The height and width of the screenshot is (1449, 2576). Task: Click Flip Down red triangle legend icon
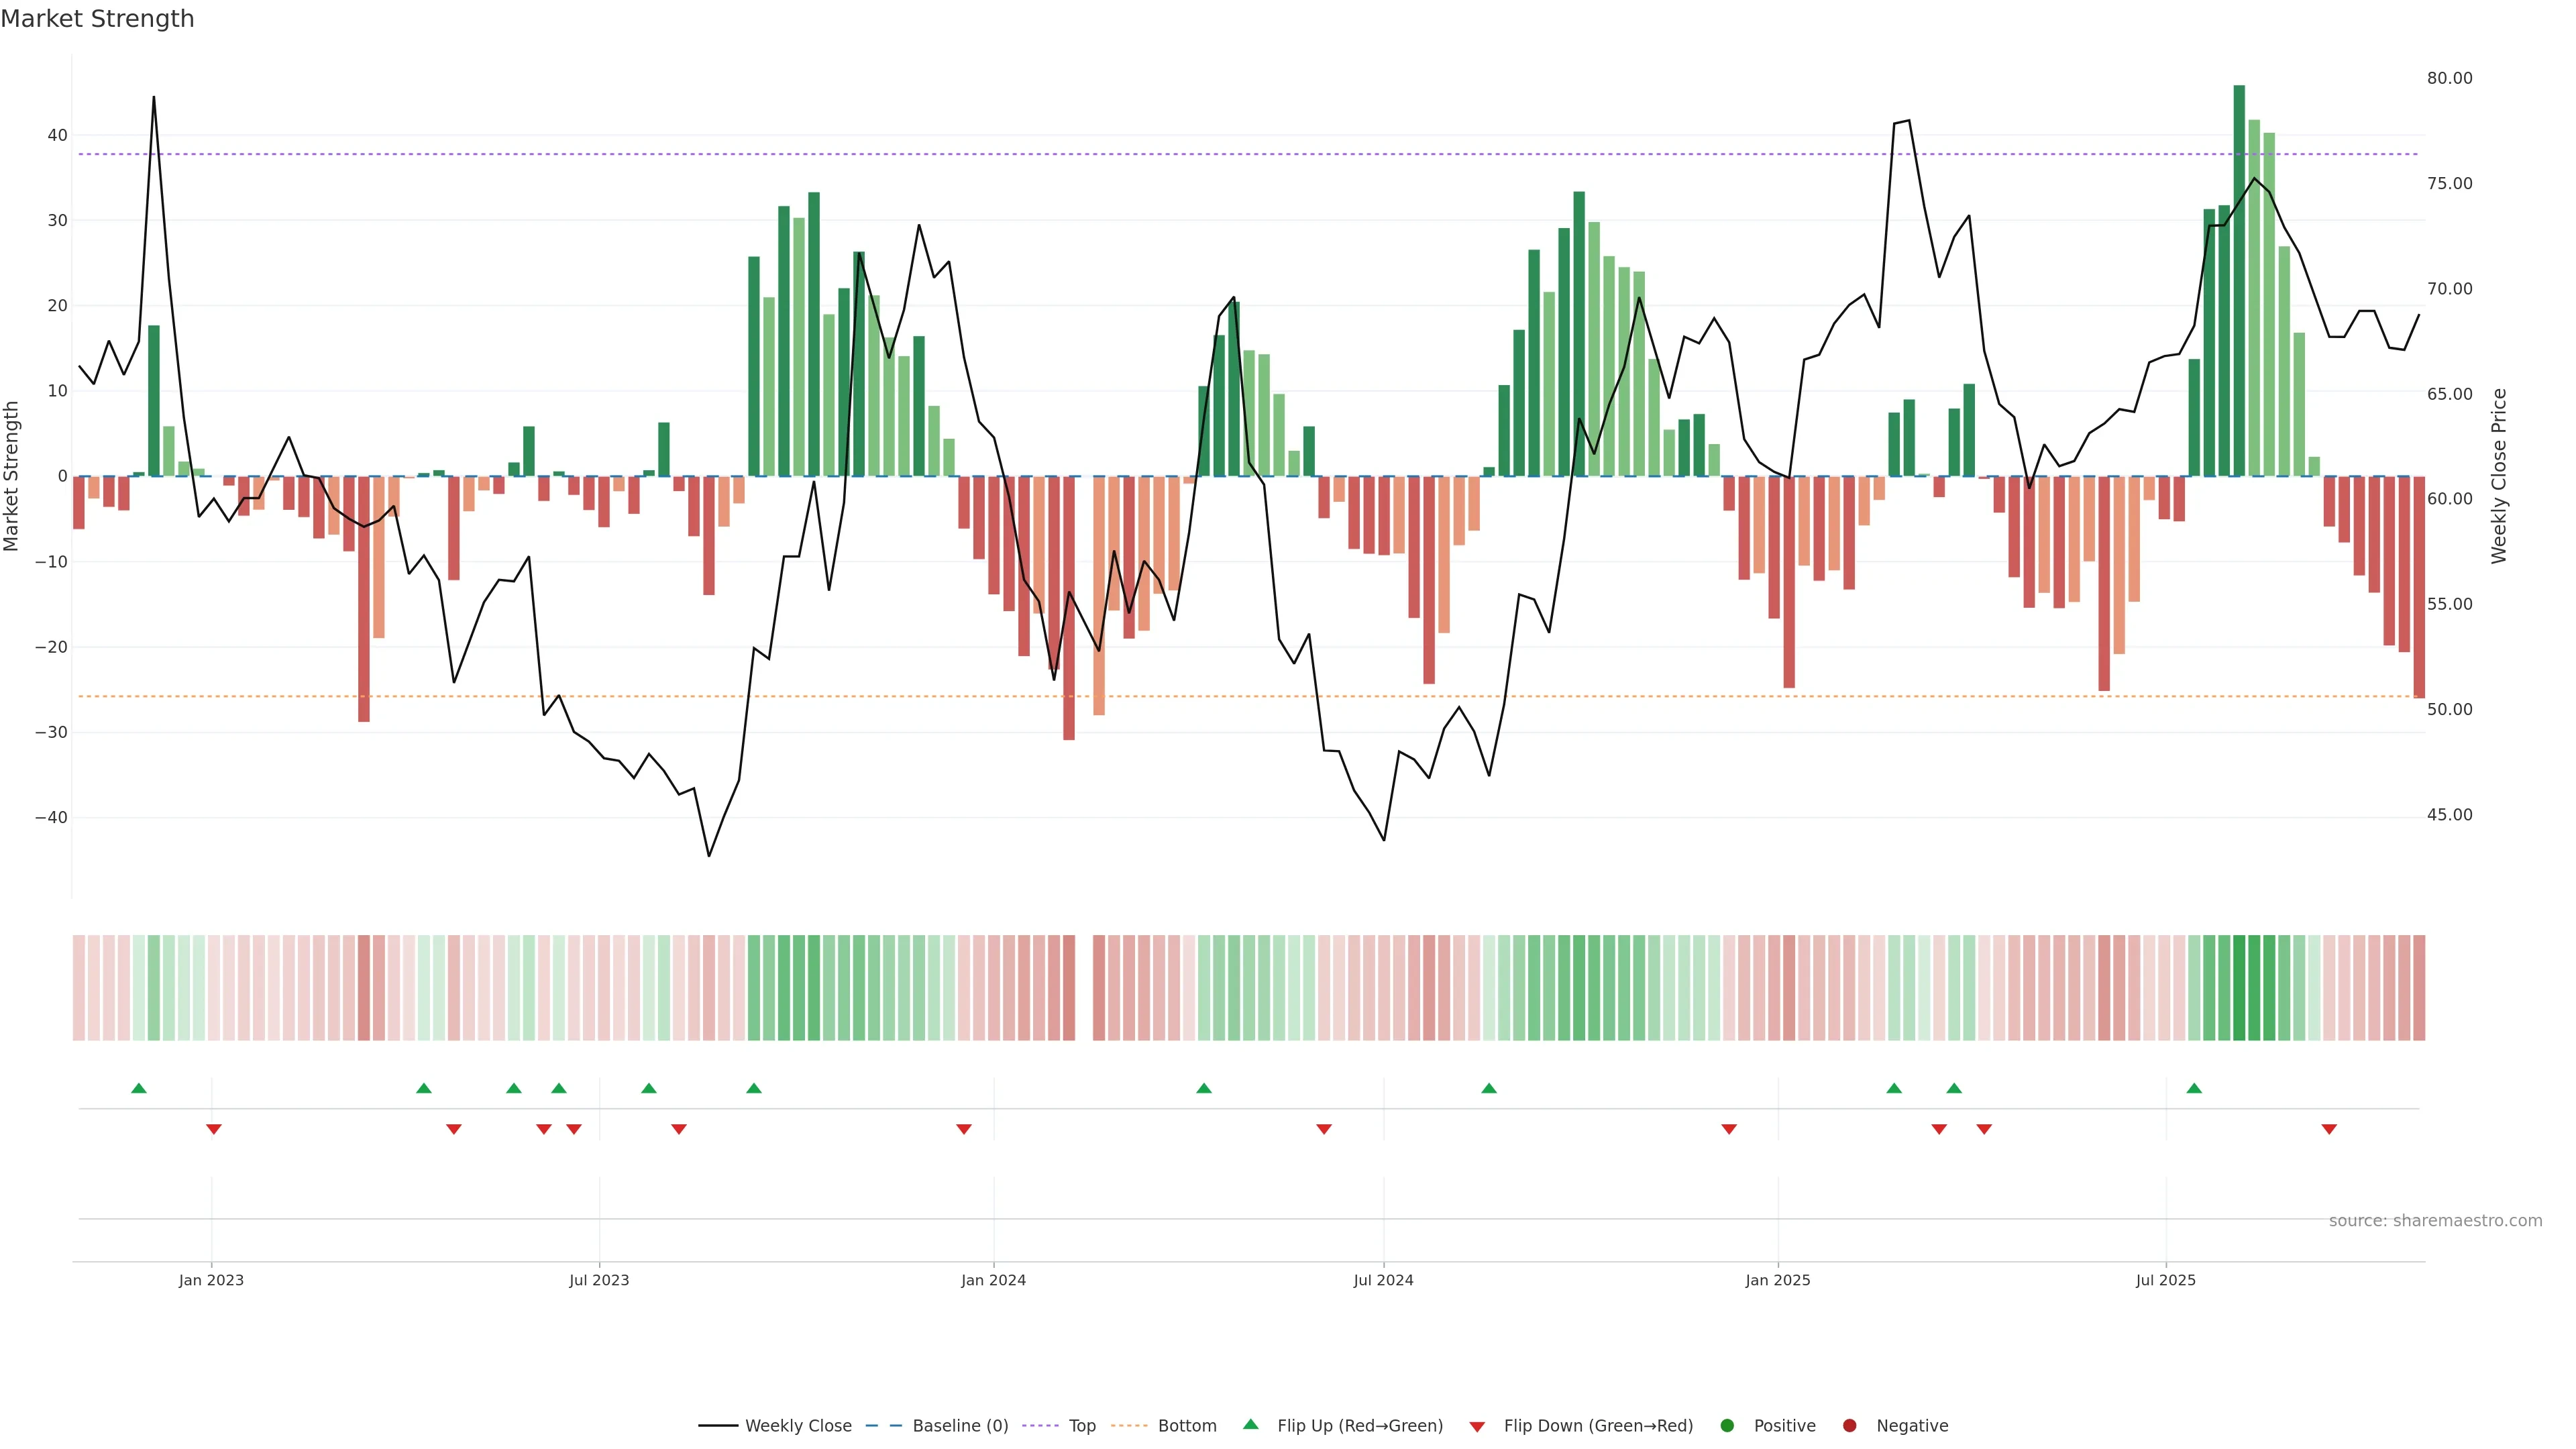click(x=1477, y=1427)
